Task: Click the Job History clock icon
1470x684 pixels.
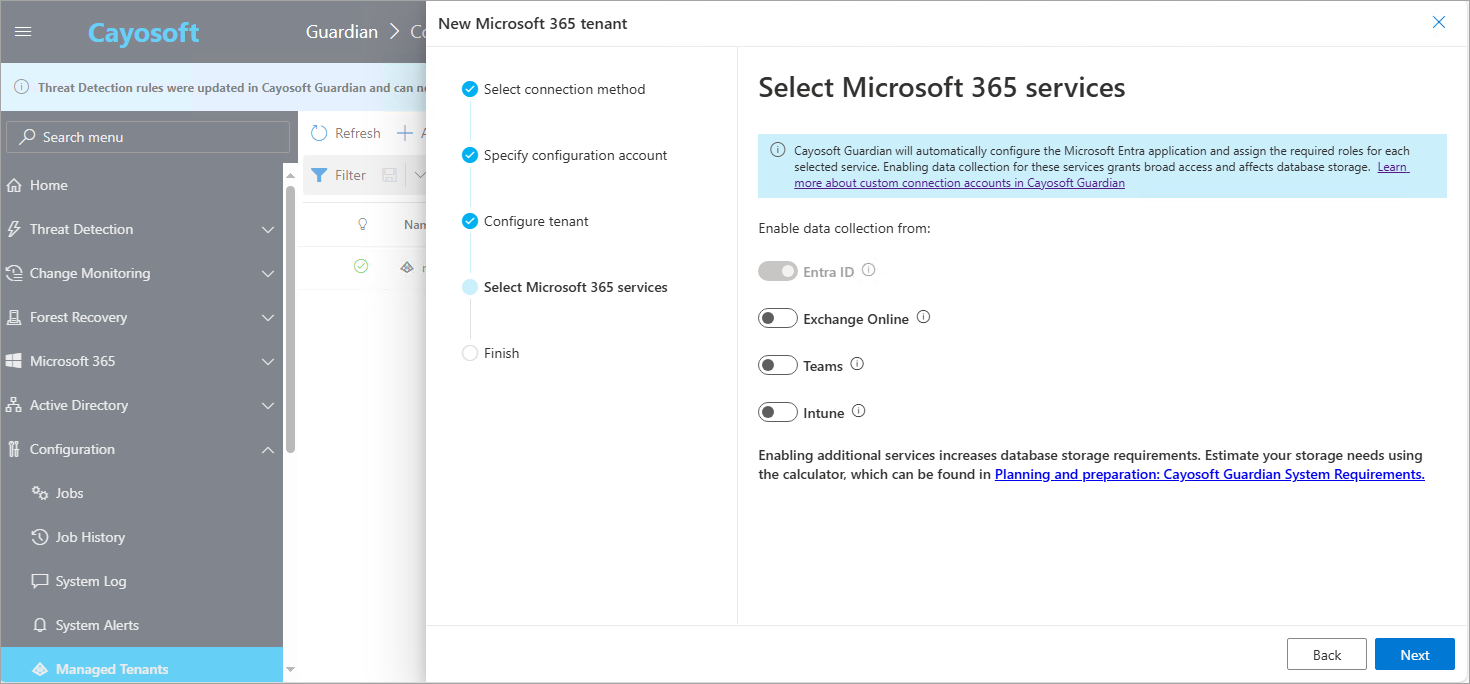Action: pos(40,537)
